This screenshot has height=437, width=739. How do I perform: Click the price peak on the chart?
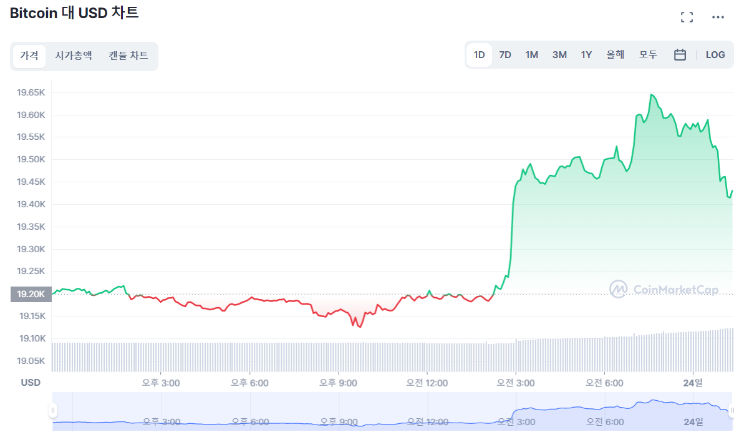pyautogui.click(x=651, y=96)
